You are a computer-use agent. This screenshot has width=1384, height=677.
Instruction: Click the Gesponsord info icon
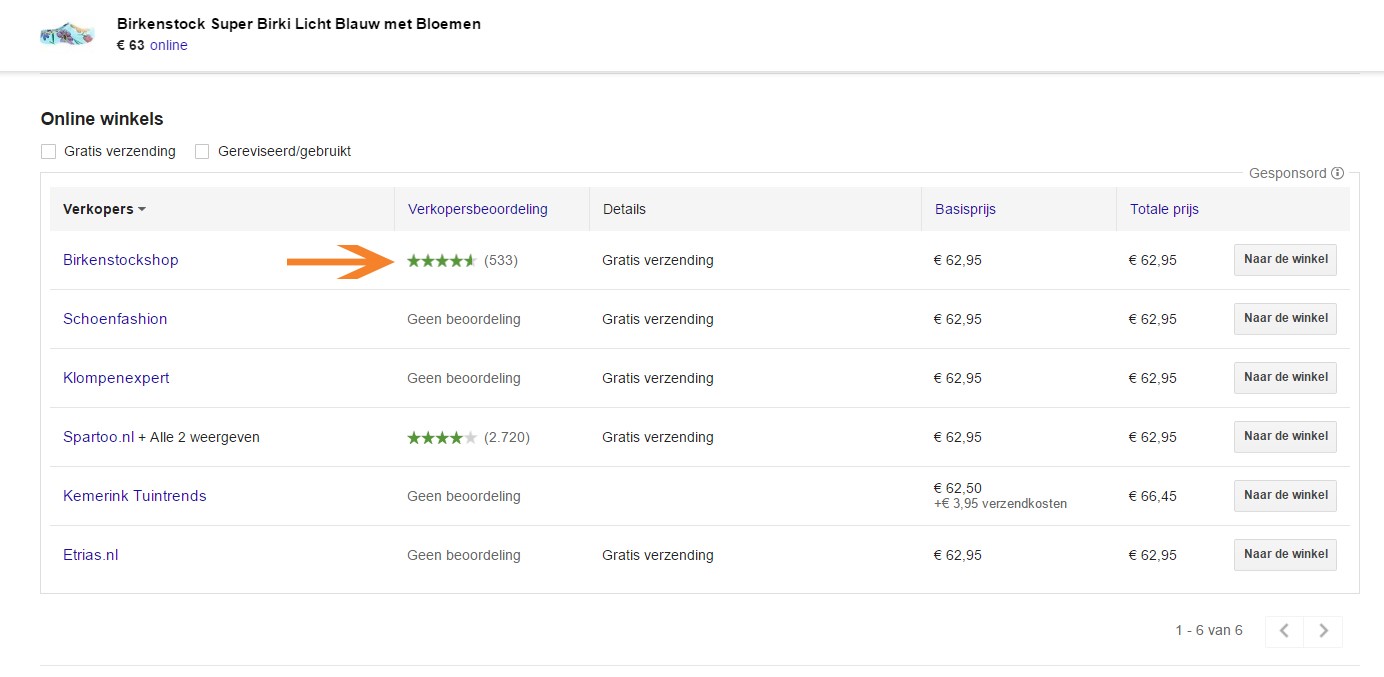1338,173
